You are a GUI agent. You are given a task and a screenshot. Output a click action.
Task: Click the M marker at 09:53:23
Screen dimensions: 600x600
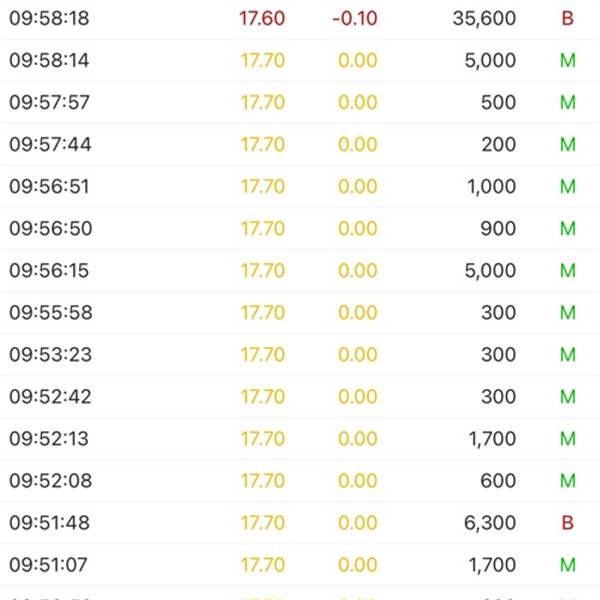pyautogui.click(x=568, y=355)
